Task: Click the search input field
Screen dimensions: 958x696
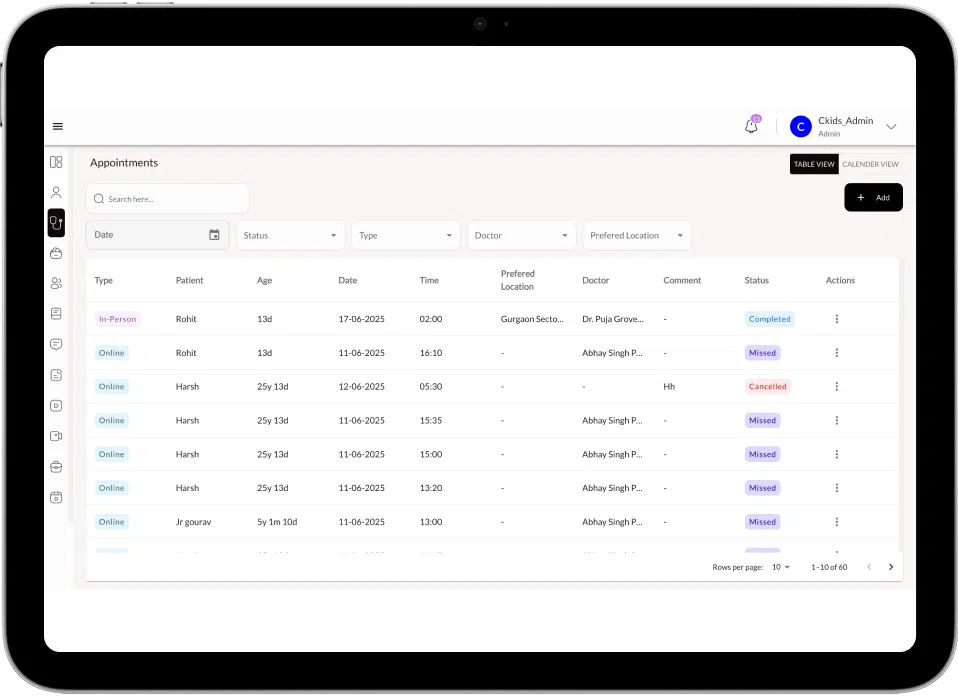Action: [166, 198]
